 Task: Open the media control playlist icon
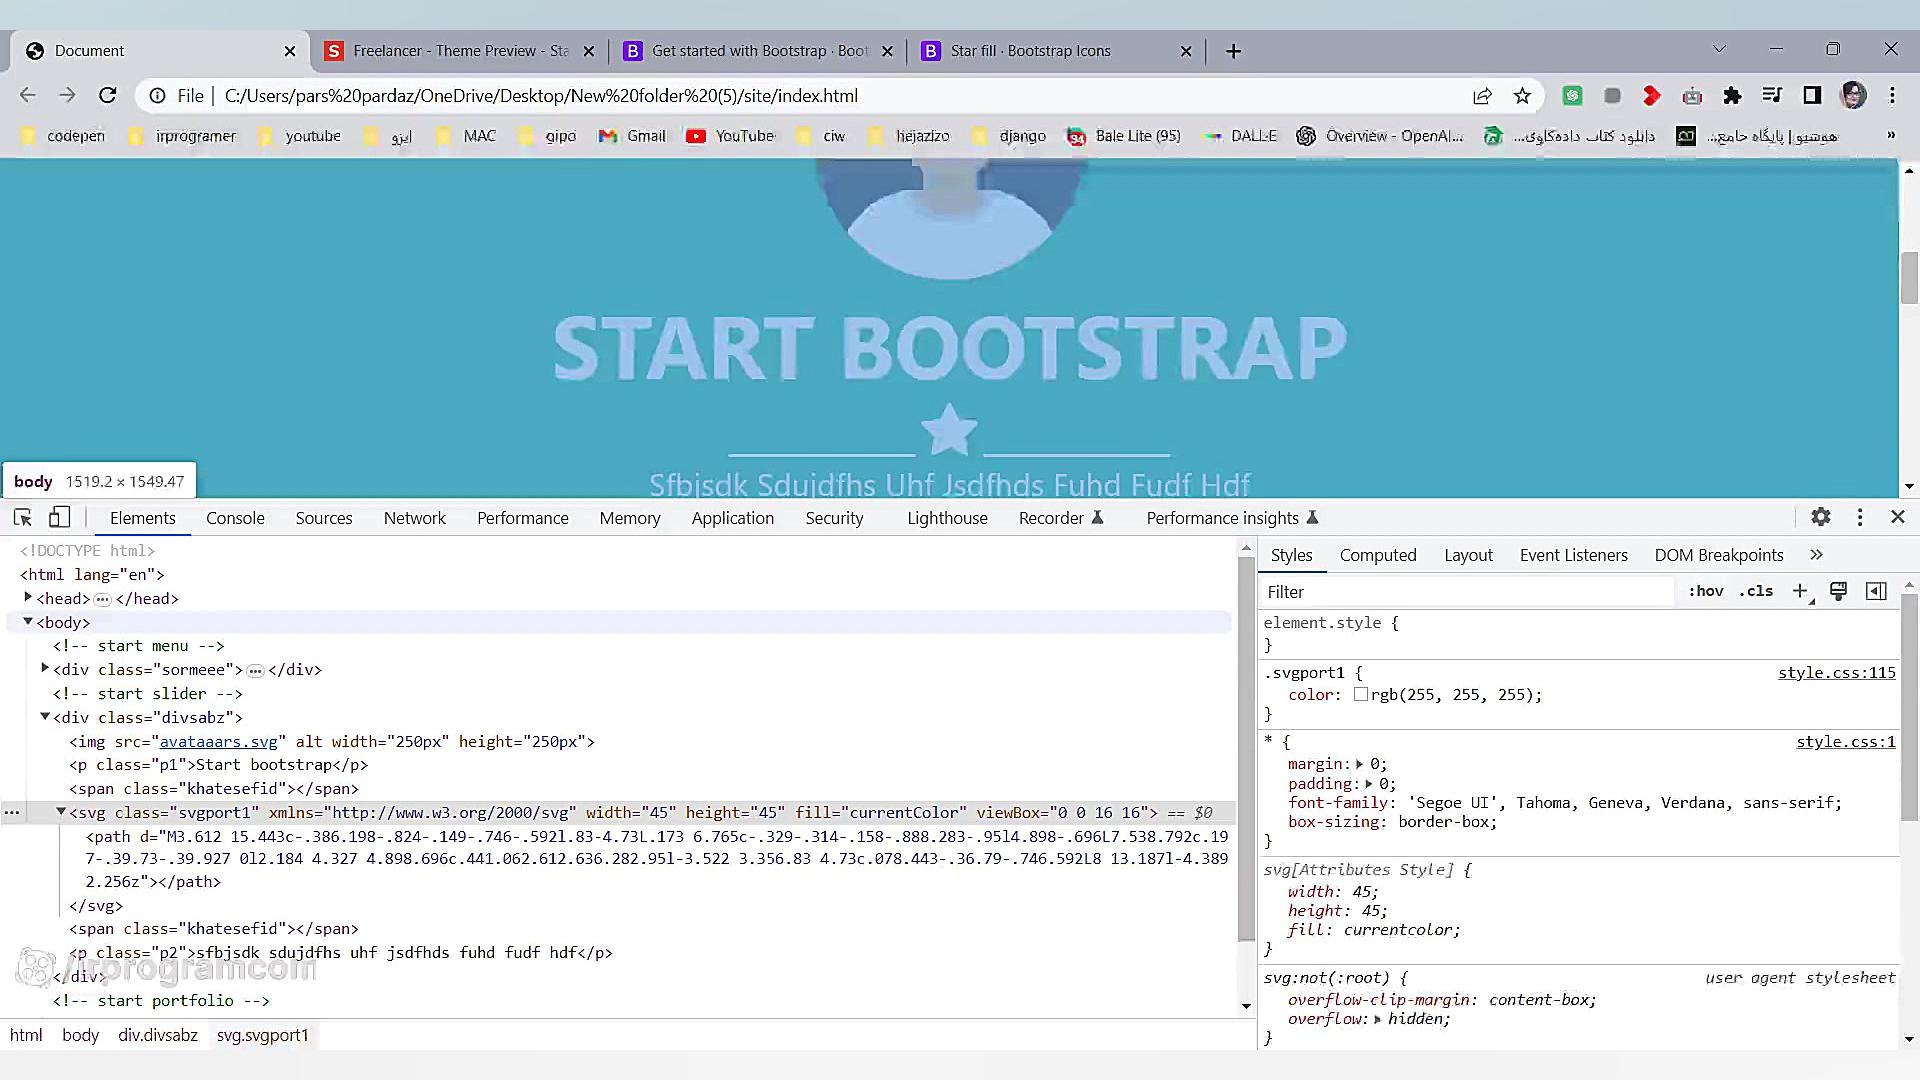(1772, 96)
